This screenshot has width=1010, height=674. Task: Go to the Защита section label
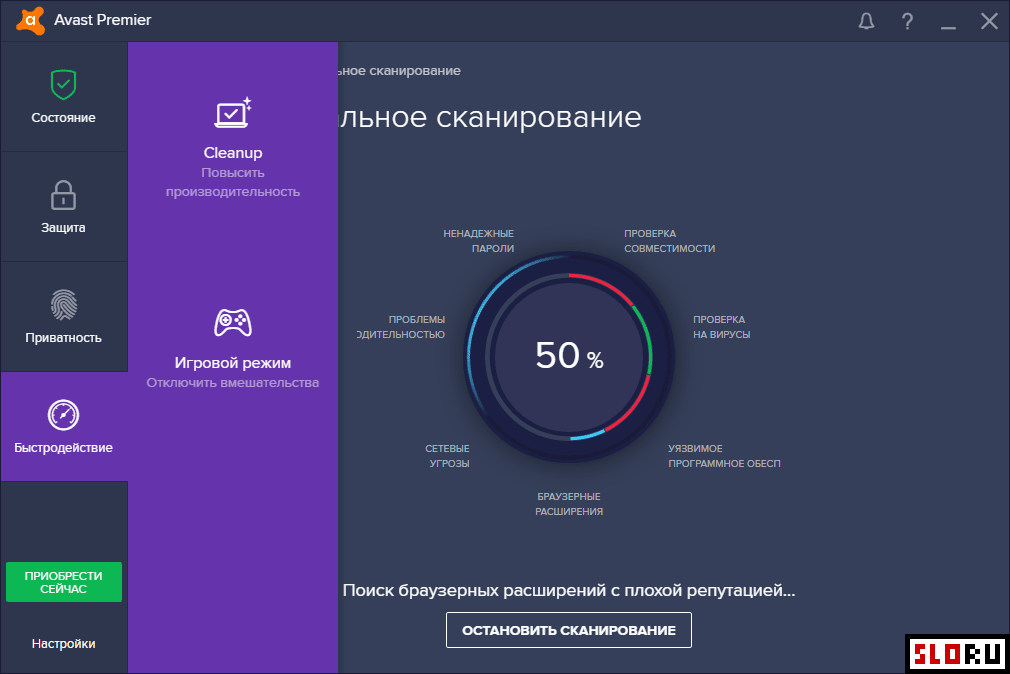[x=63, y=227]
